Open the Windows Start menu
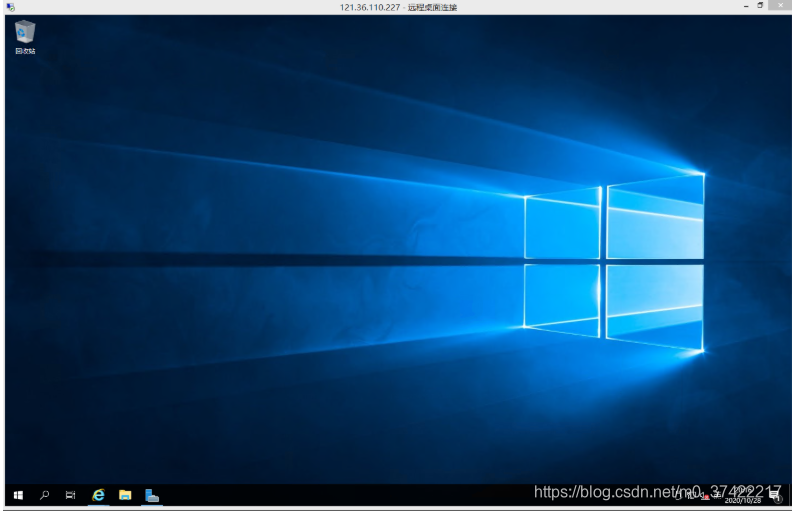Screen dimensions: 792x511 click(18, 495)
